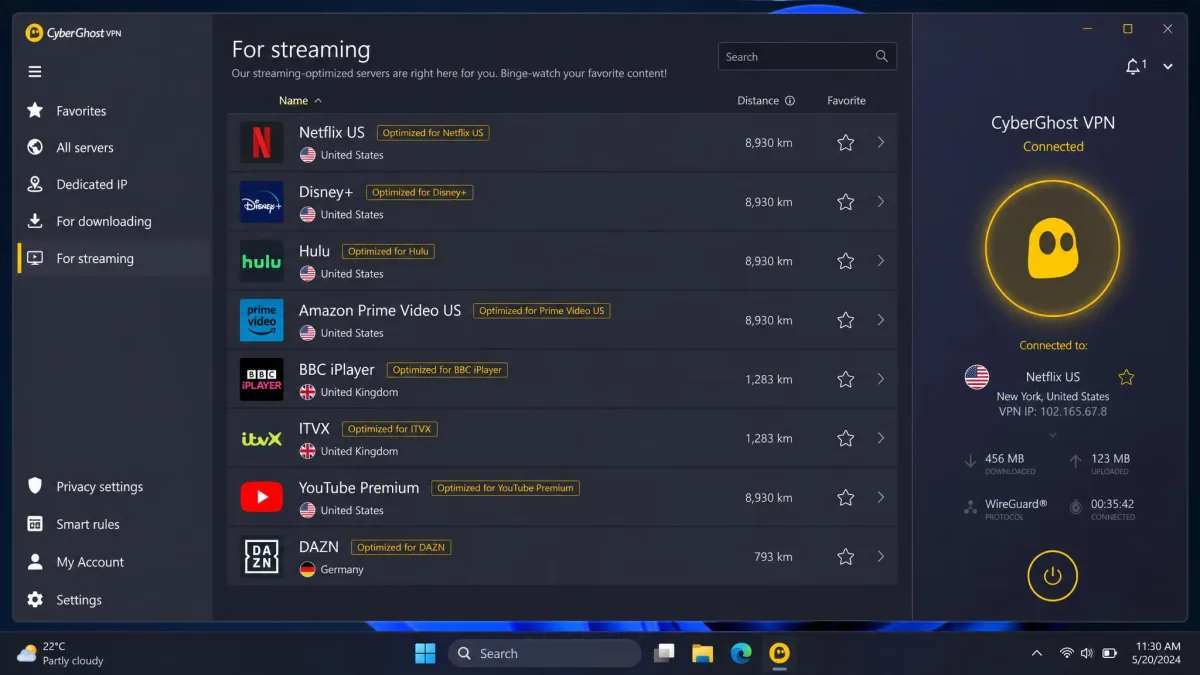Sort servers by Name column
The height and width of the screenshot is (675, 1200).
[x=300, y=101]
